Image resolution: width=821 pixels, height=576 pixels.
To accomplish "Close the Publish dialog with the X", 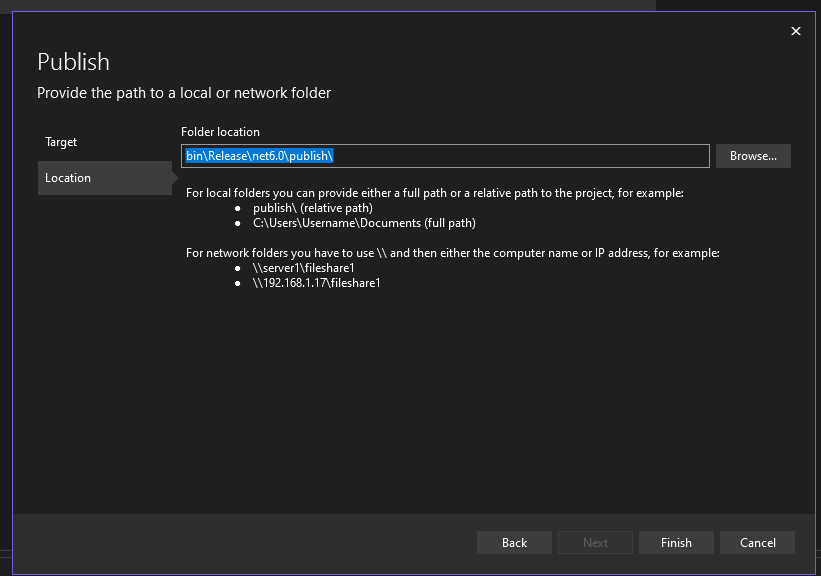I will (796, 31).
